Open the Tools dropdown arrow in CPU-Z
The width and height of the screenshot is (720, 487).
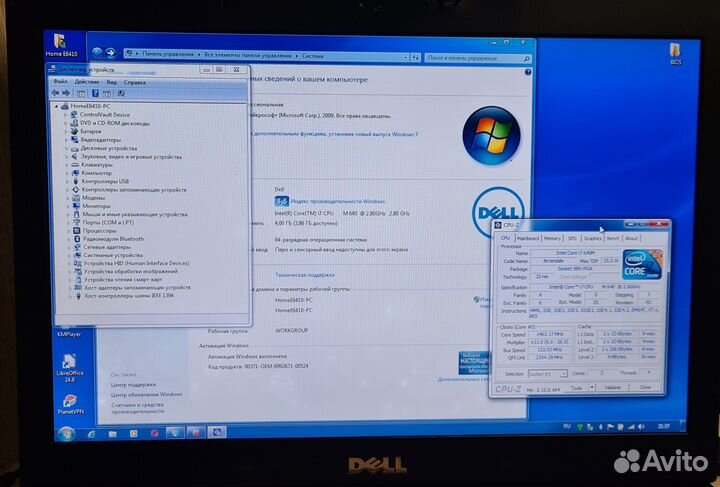tap(592, 388)
